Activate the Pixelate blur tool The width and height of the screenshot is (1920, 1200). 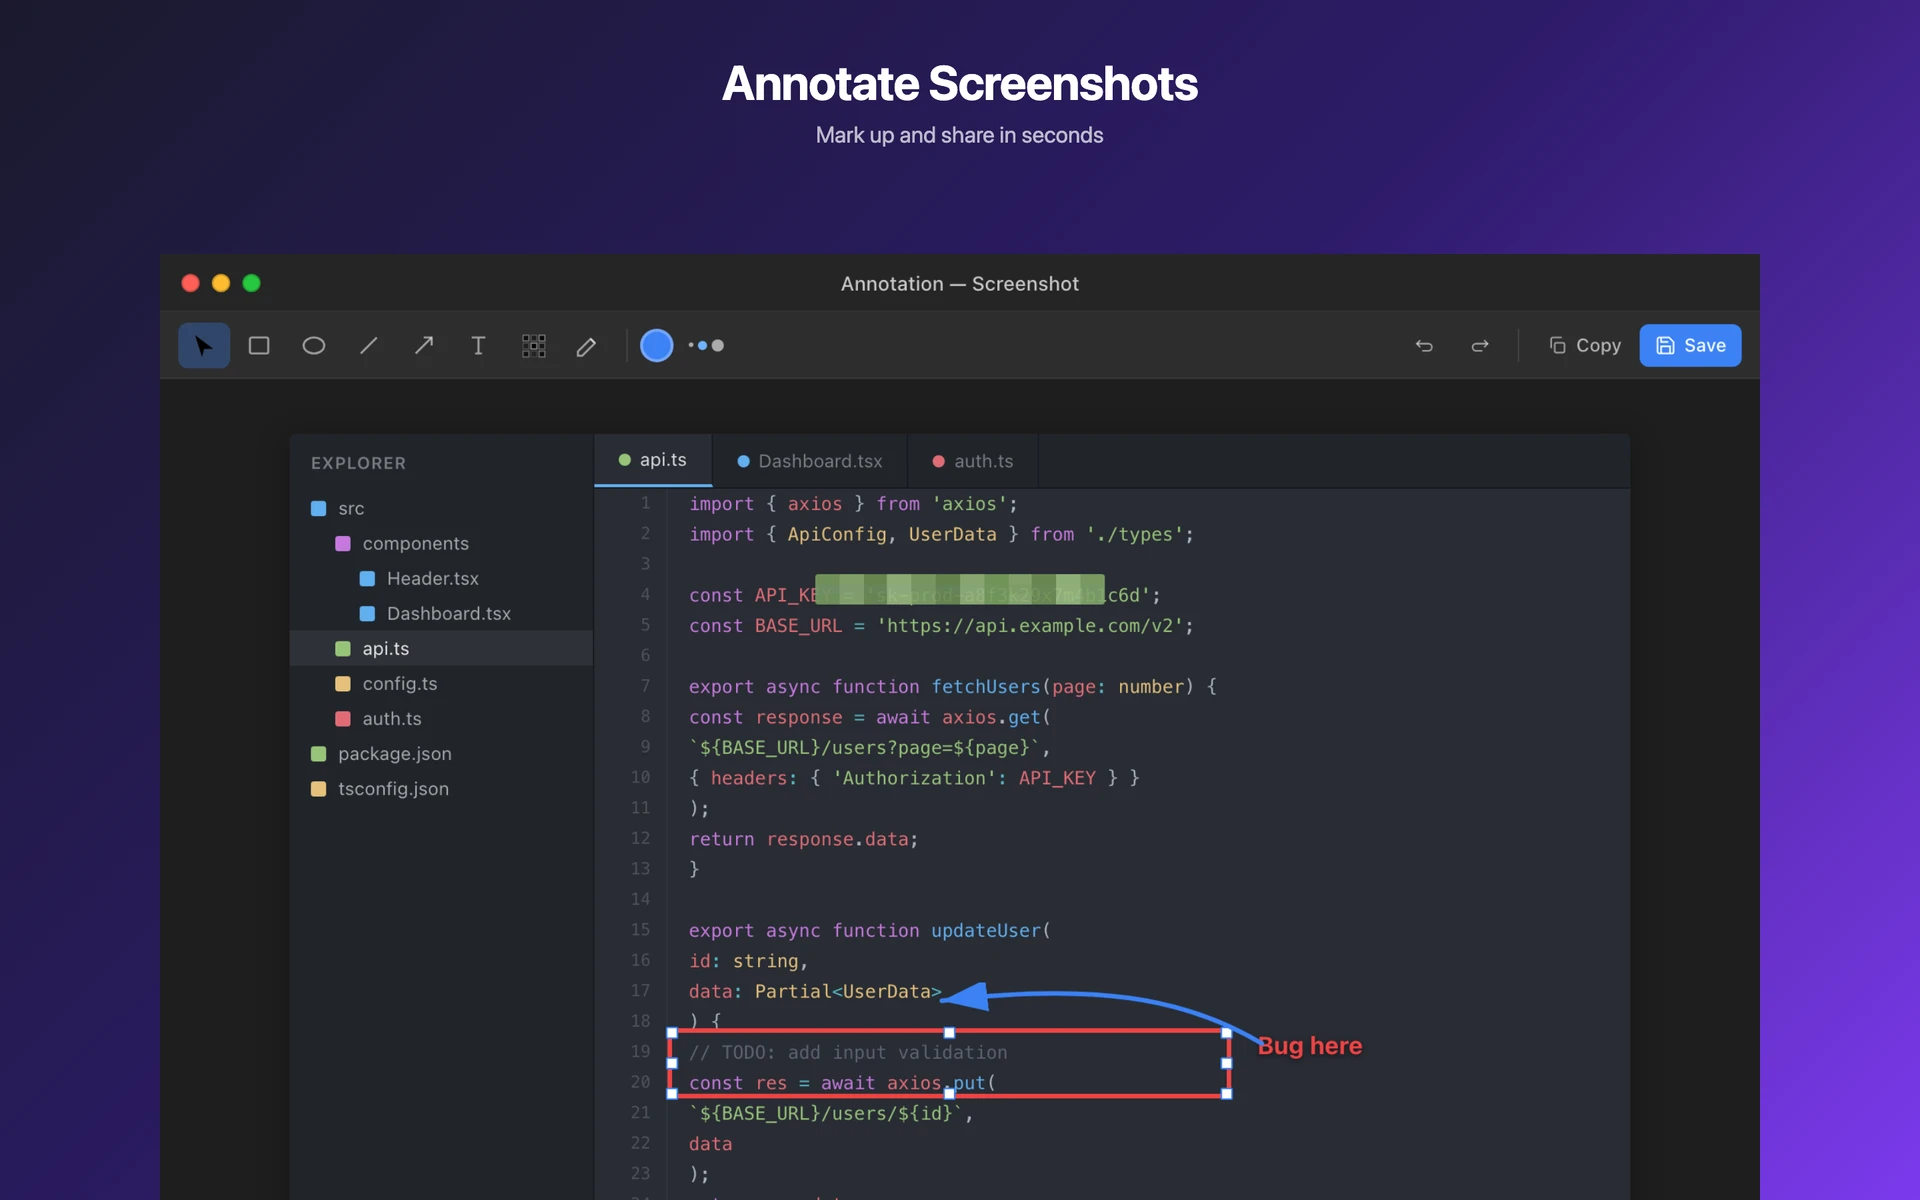[534, 346]
